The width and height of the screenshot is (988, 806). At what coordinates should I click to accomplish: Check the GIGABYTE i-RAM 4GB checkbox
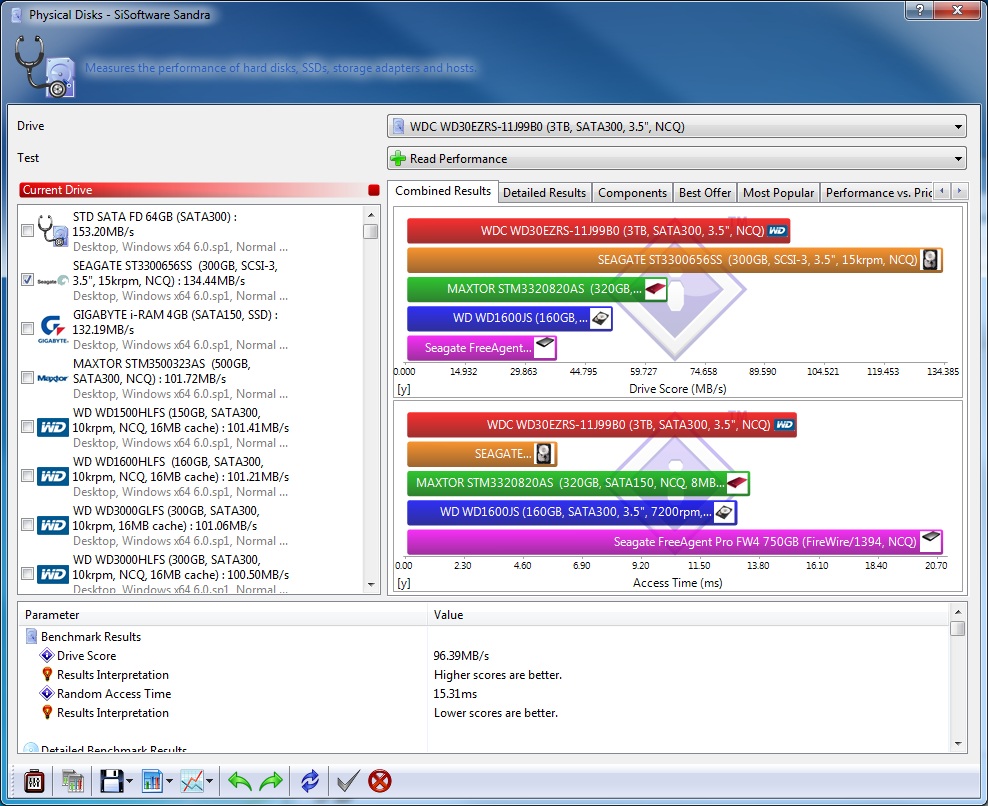pos(27,328)
